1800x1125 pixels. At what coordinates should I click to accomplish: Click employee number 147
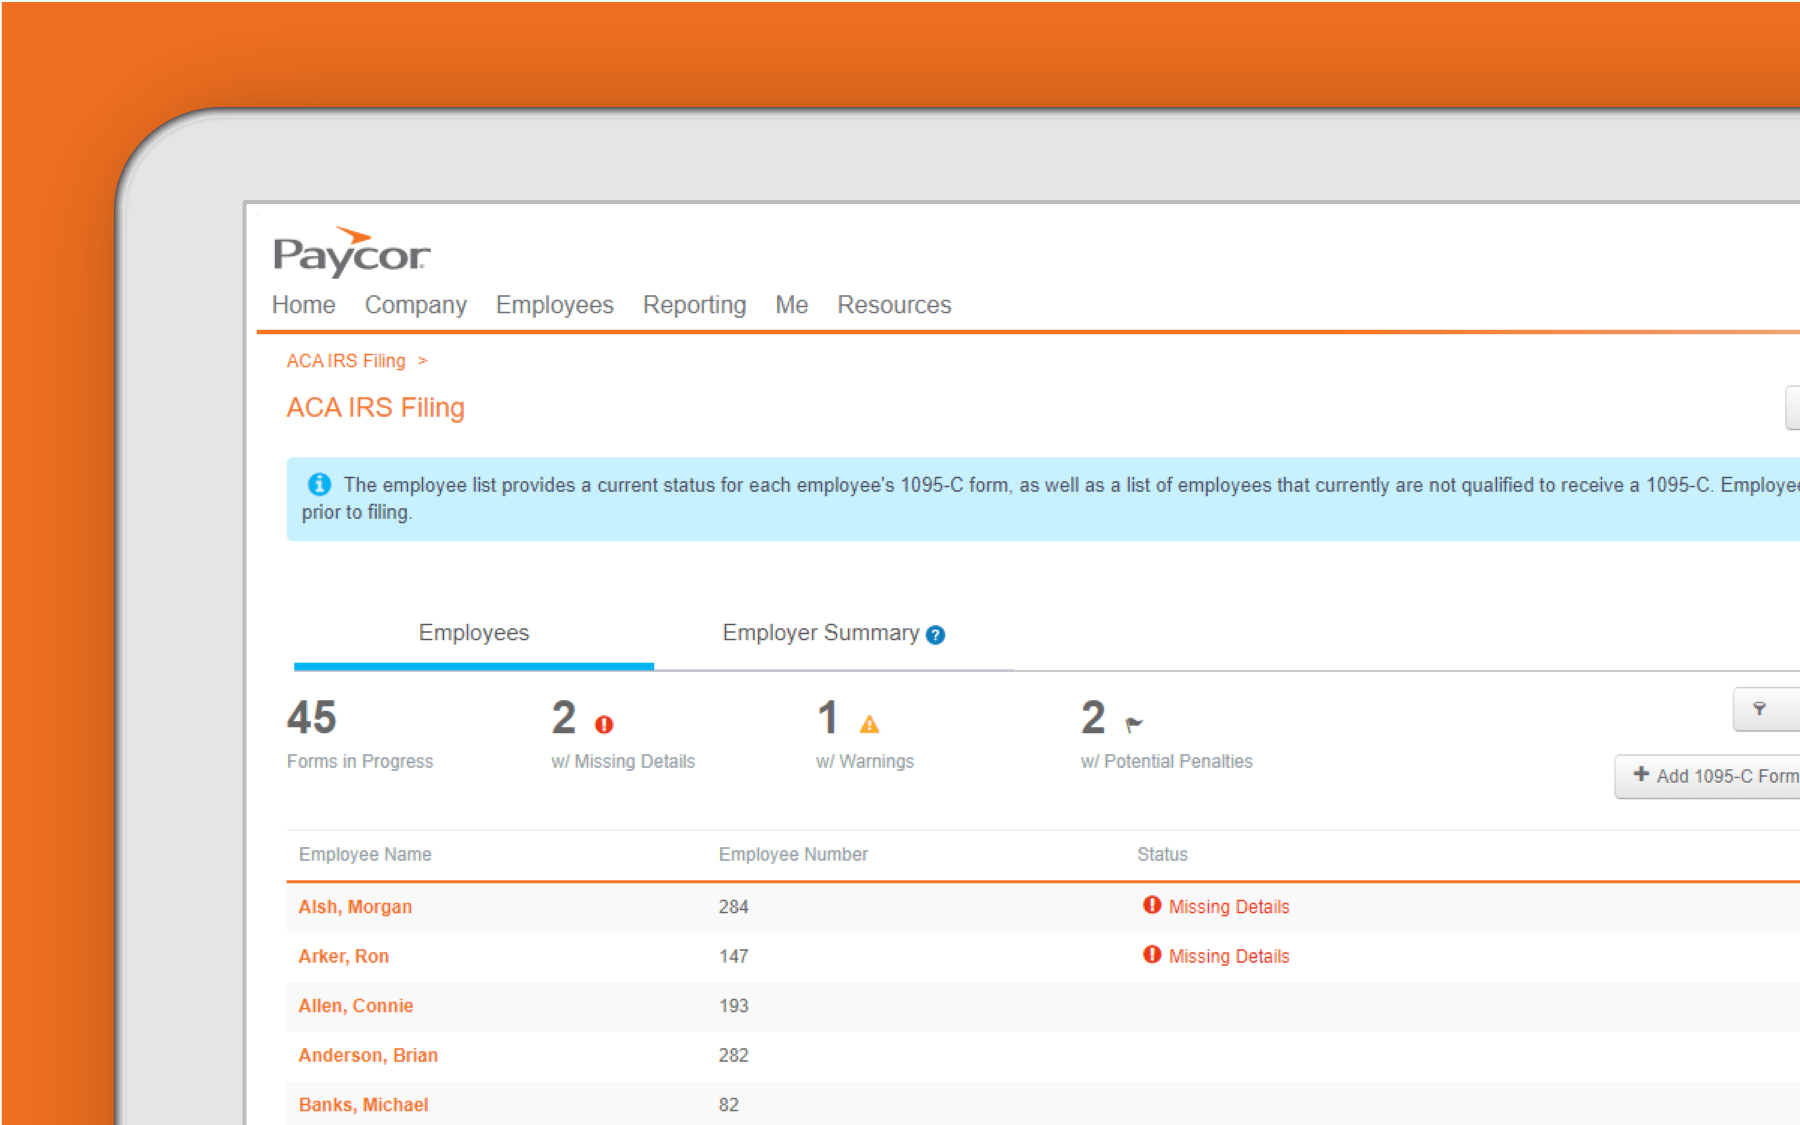coord(734,956)
